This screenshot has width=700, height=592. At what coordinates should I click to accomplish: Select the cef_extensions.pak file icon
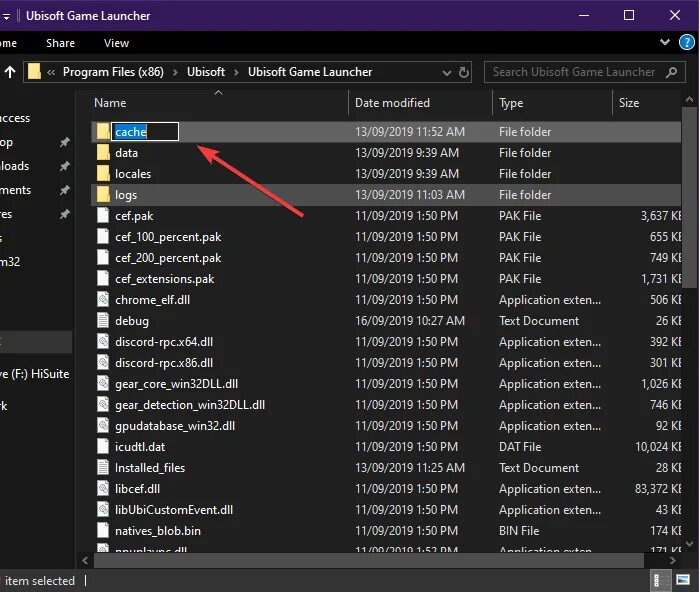coord(103,279)
